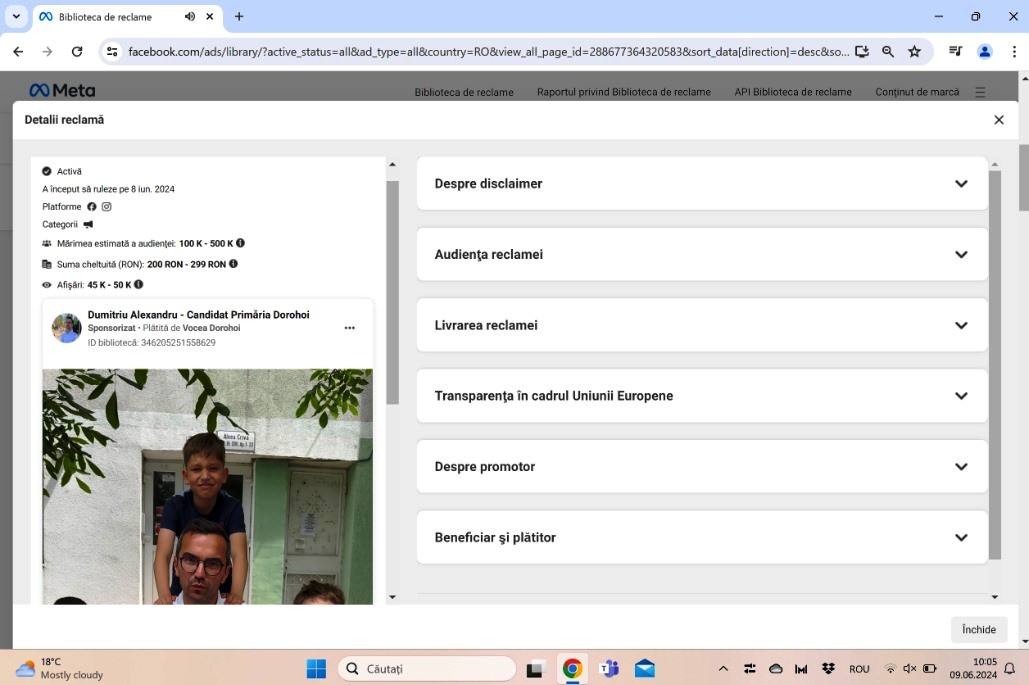Click the info icon beside audience size
This screenshot has width=1029, height=685.
[x=240, y=243]
